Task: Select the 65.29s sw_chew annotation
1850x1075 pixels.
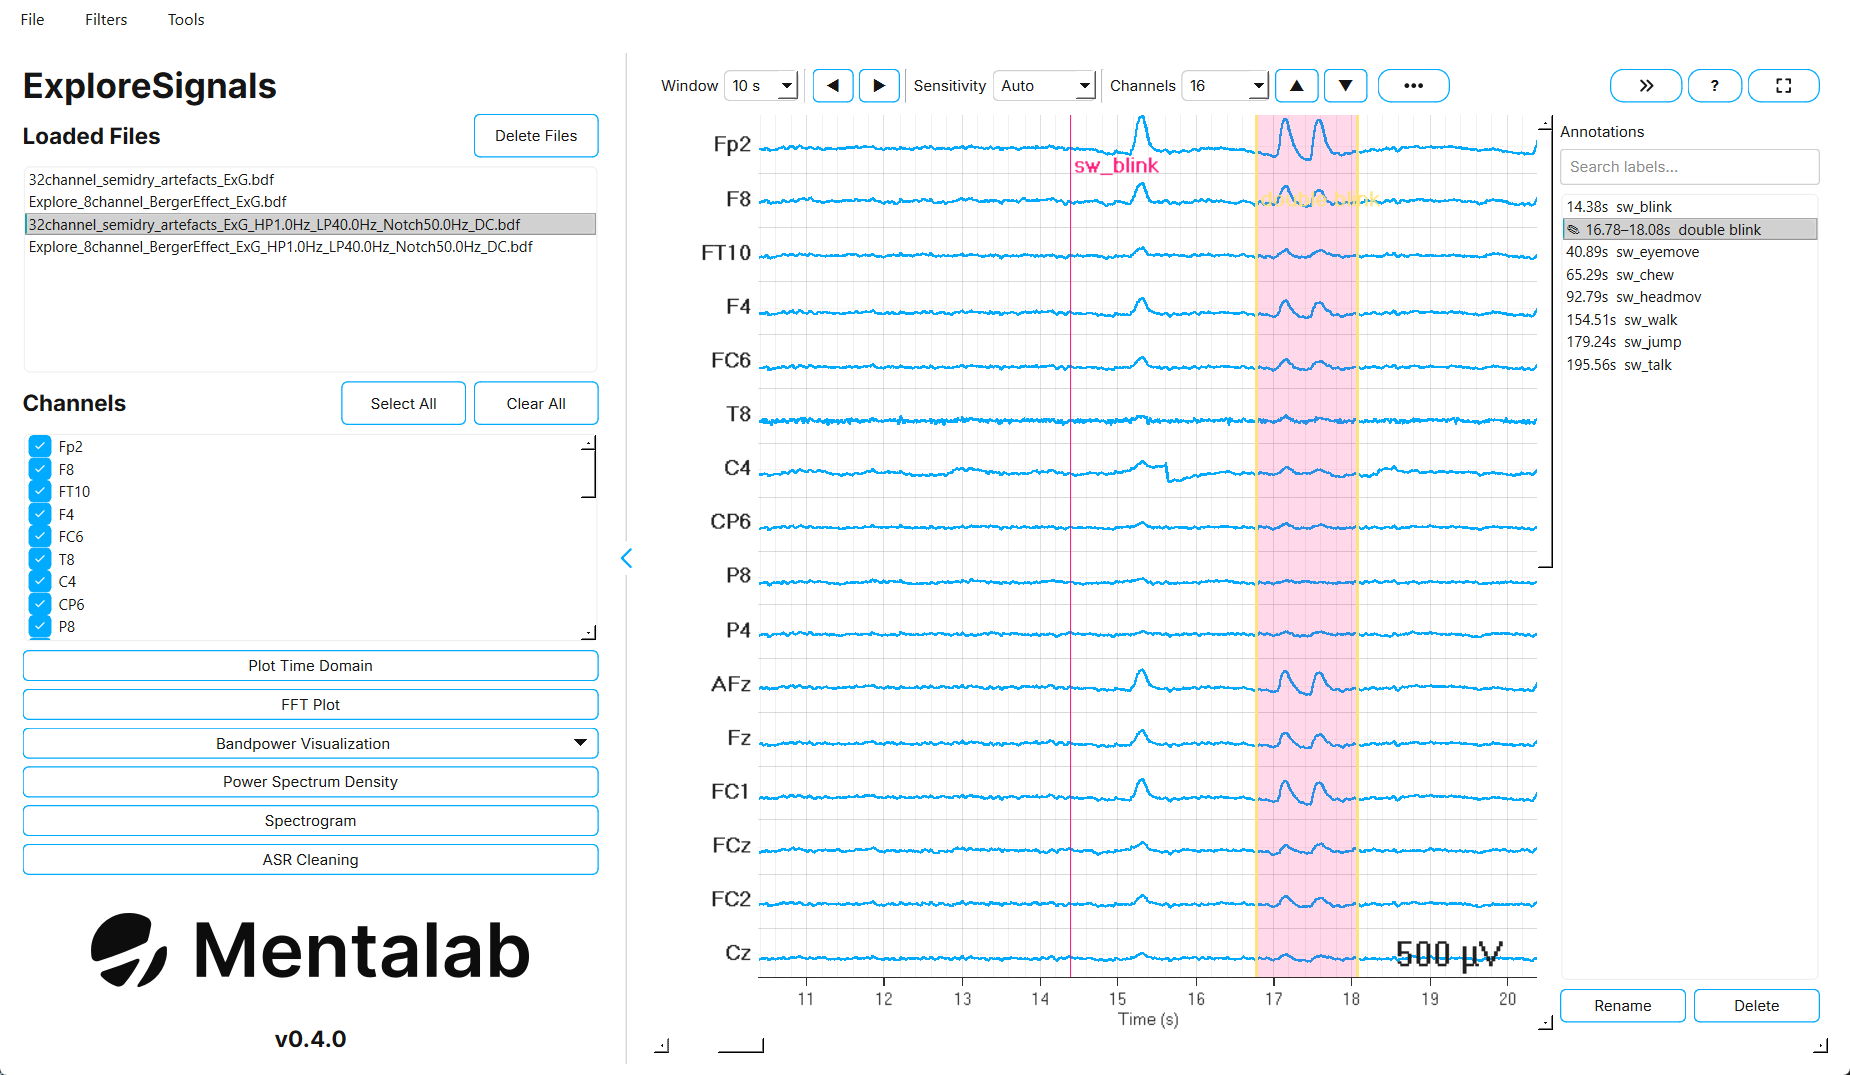Action: click(1690, 275)
